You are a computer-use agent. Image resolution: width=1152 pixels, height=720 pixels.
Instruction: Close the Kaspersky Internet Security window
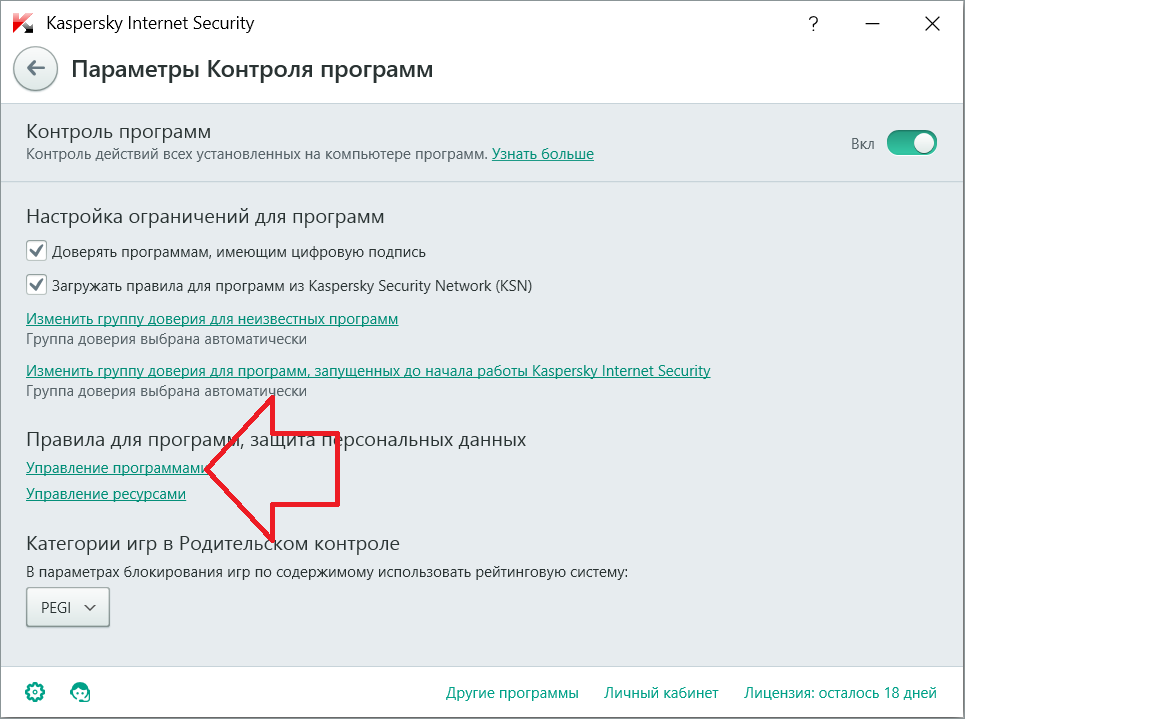(x=932, y=24)
